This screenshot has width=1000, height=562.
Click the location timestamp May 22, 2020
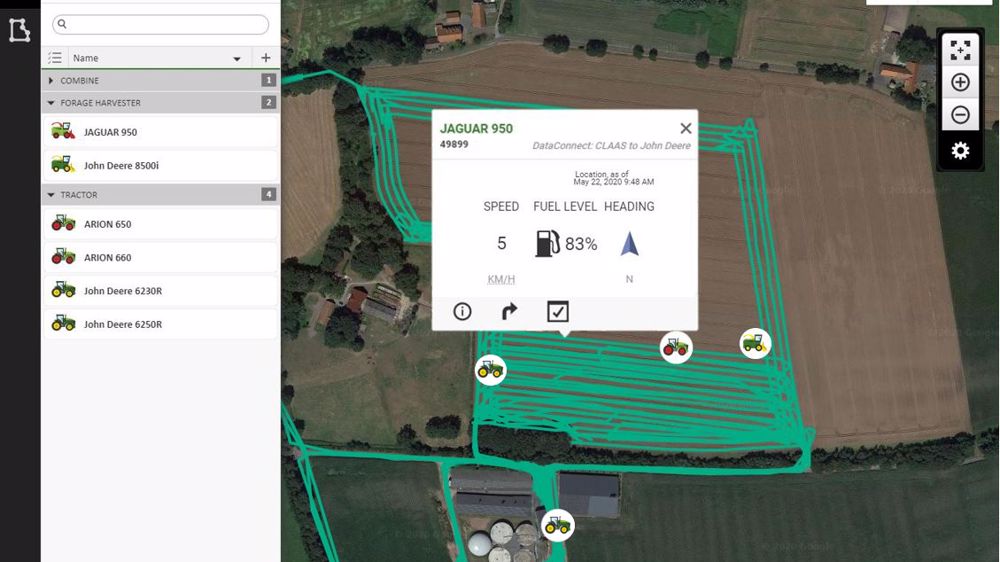pyautogui.click(x=614, y=182)
